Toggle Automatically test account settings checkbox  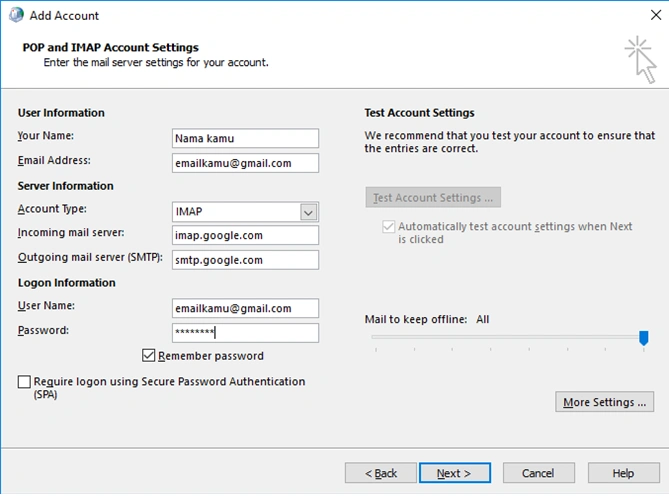[388, 226]
